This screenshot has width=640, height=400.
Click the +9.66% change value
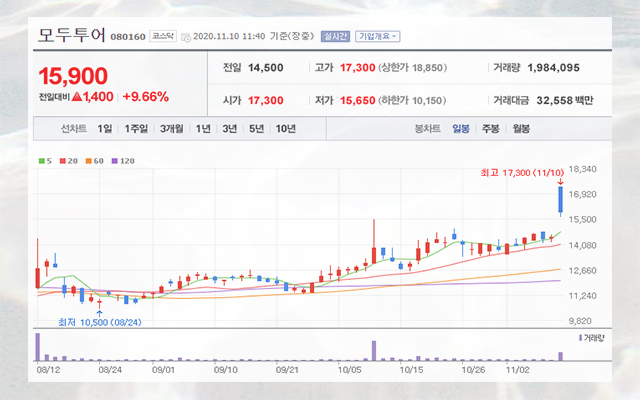click(x=146, y=97)
